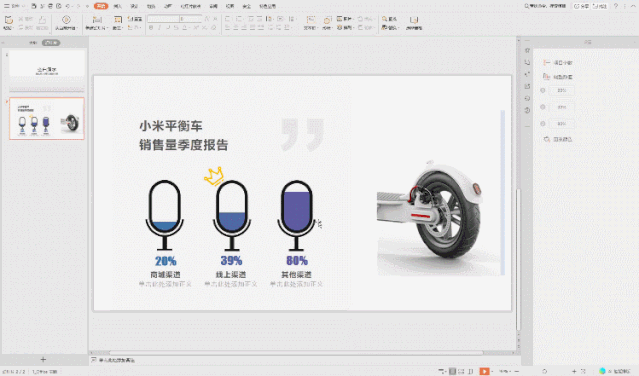
Task: Click the plus button to add a slide
Action: [43, 359]
